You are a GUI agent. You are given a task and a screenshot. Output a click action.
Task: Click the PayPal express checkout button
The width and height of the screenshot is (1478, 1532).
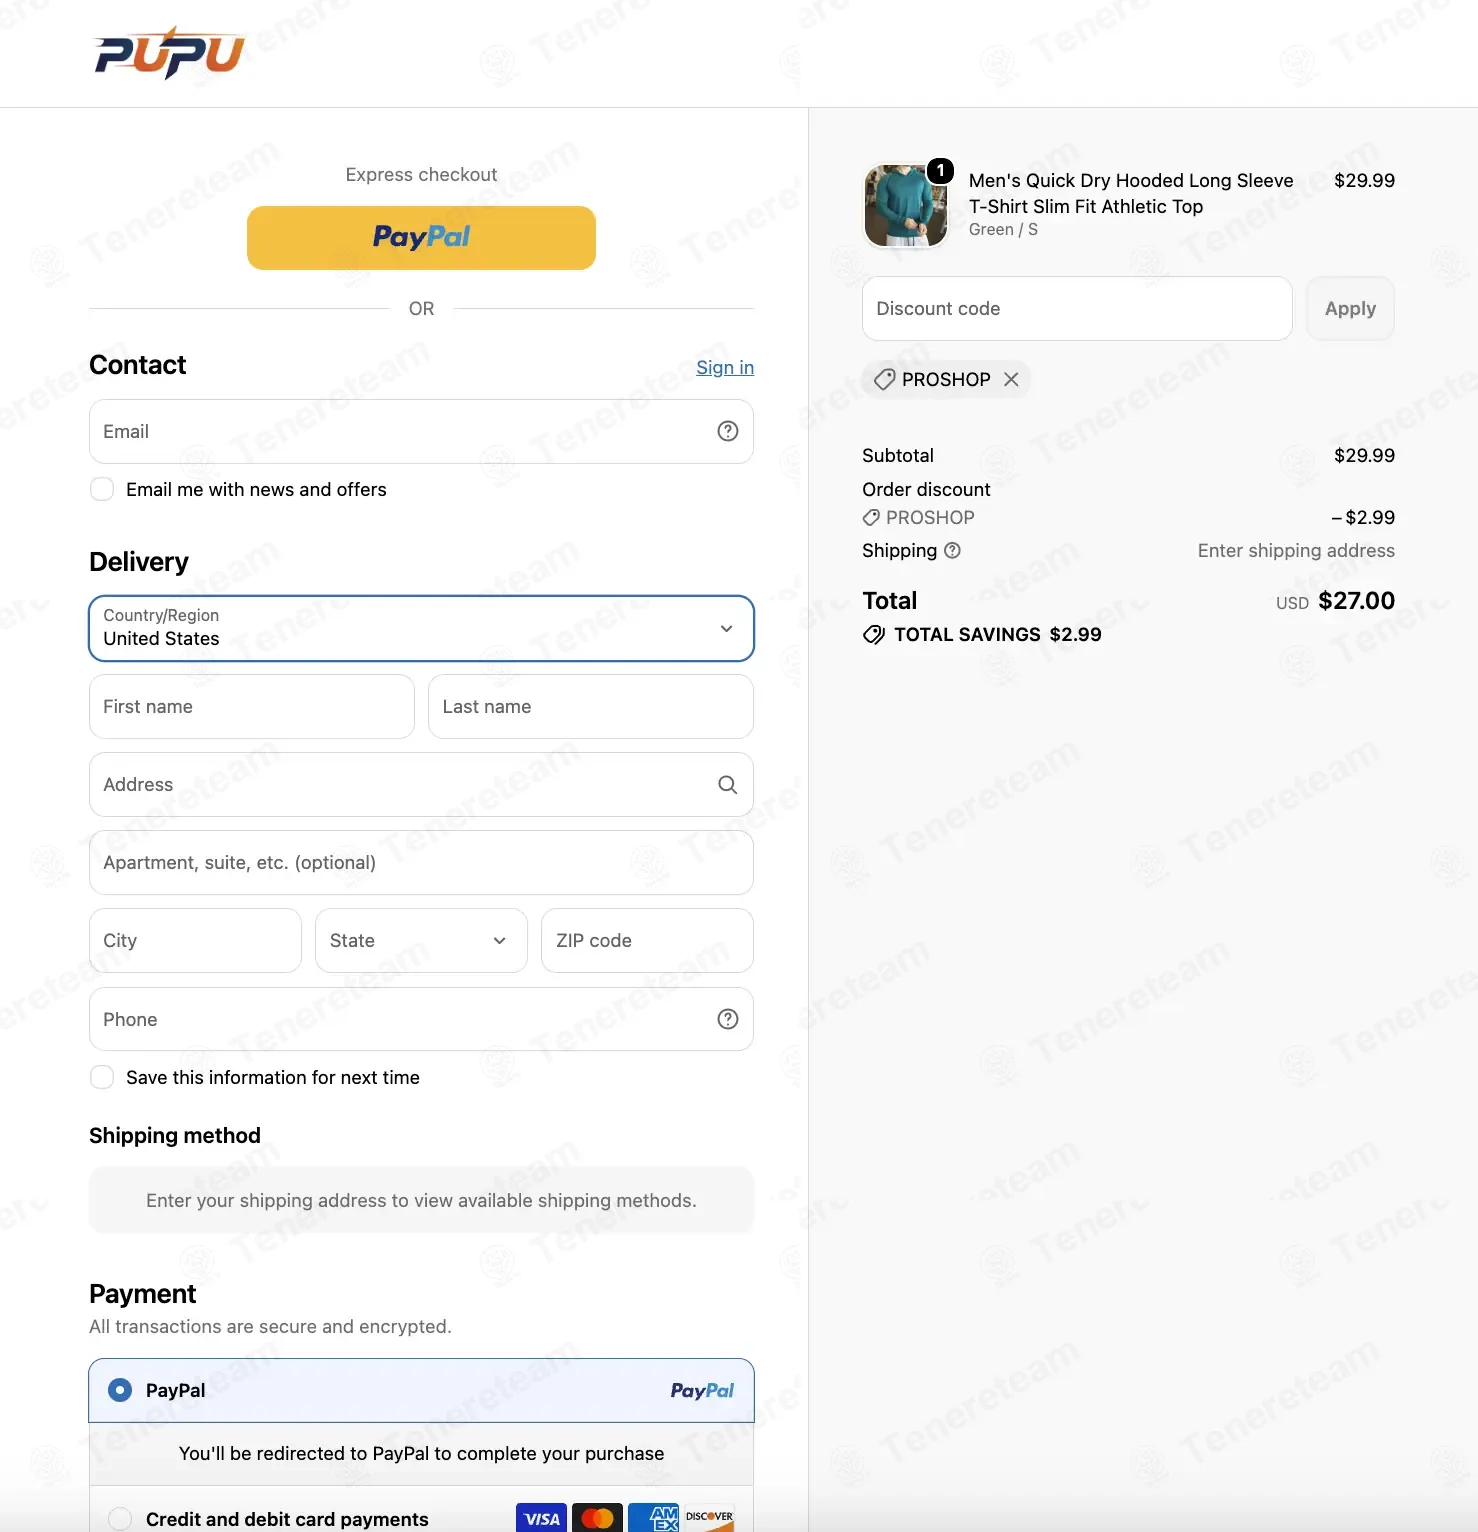(x=421, y=238)
